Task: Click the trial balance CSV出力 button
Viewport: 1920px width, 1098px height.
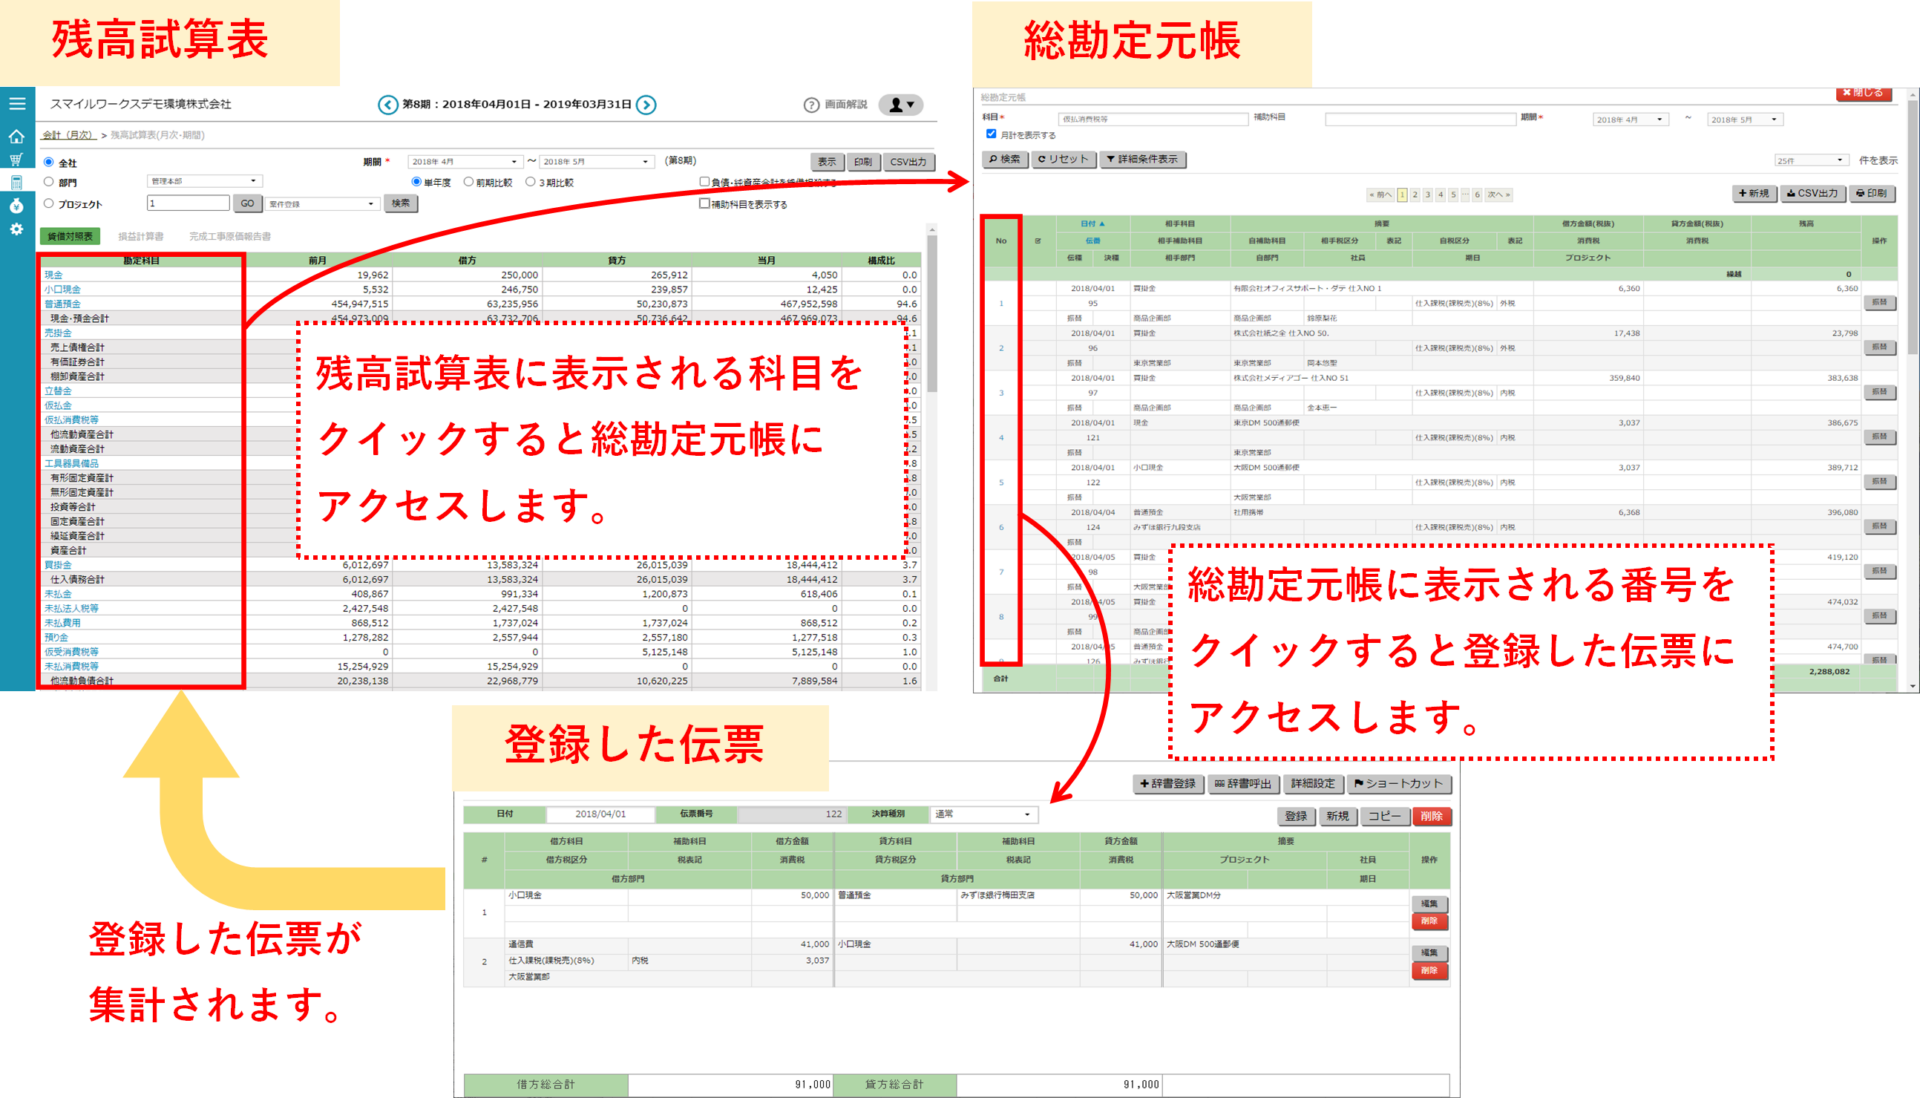Action: [909, 162]
